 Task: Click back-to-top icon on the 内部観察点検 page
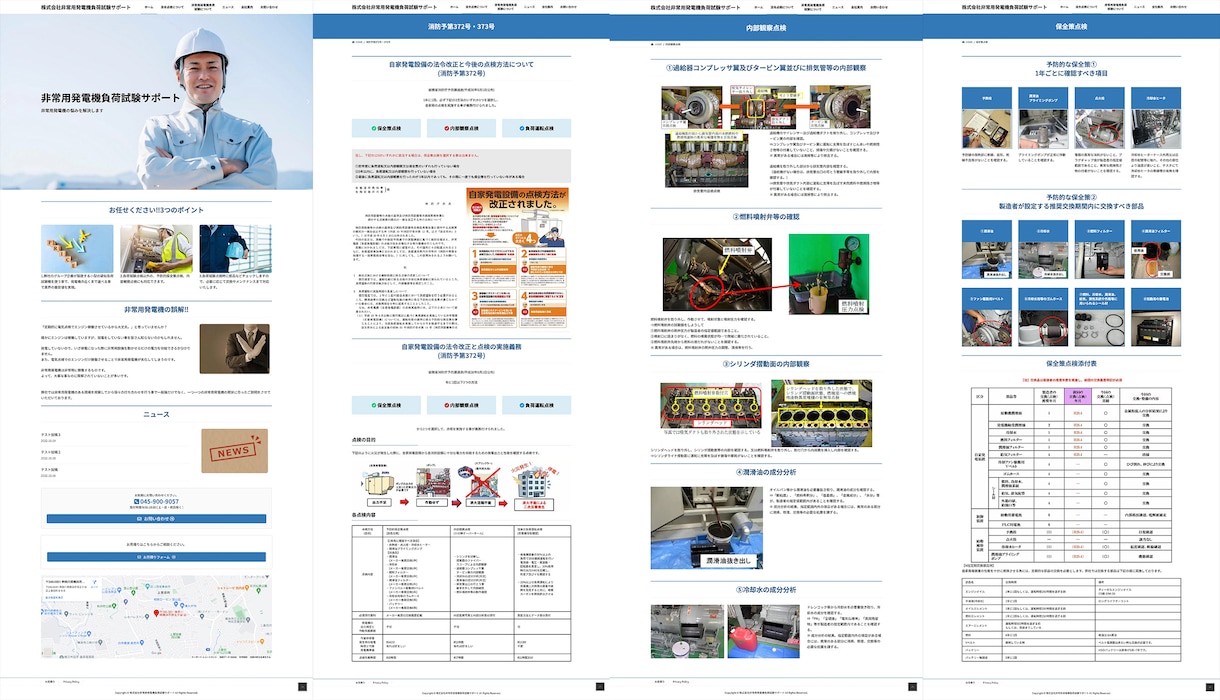point(913,685)
